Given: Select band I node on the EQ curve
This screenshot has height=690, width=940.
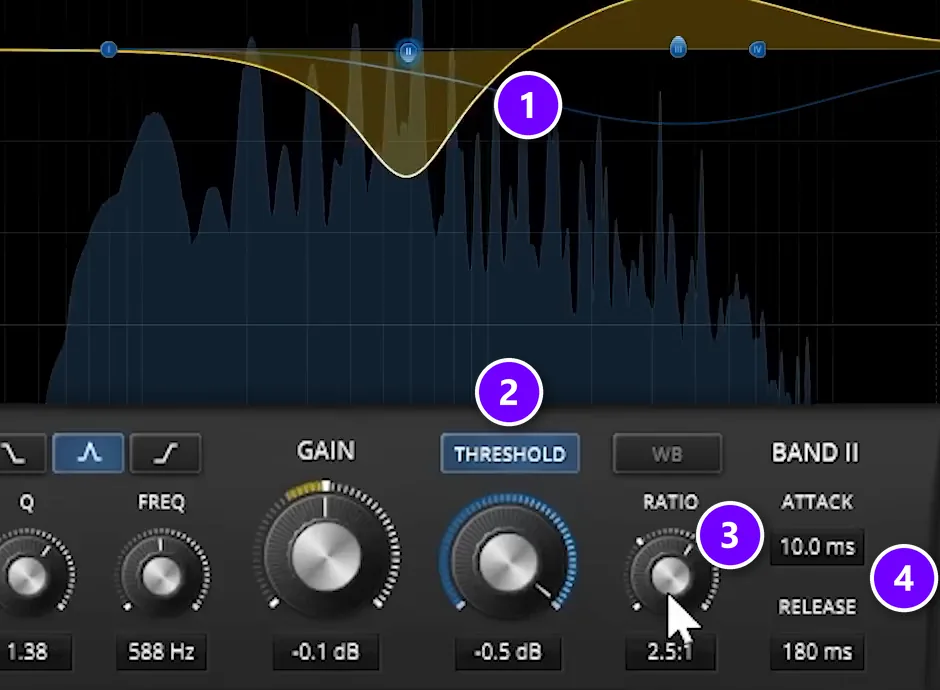Looking at the screenshot, I should (x=108, y=49).
